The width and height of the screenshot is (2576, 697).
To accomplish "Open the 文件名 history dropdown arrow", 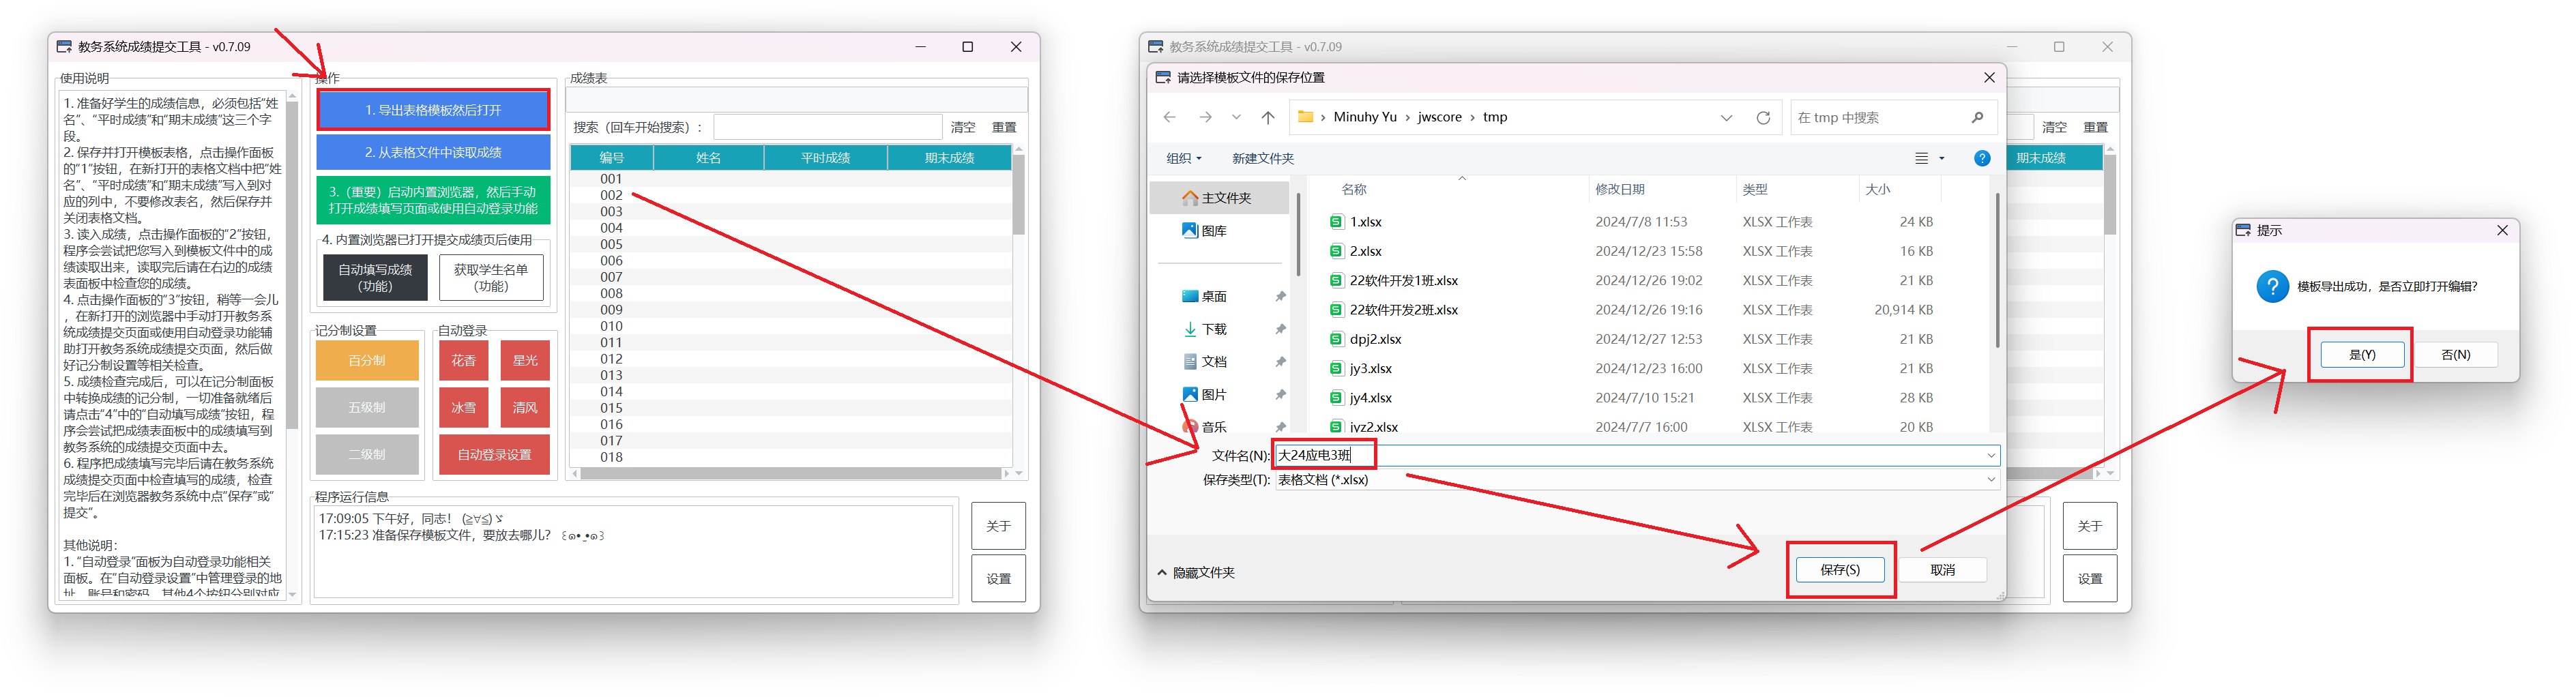I will (1990, 456).
